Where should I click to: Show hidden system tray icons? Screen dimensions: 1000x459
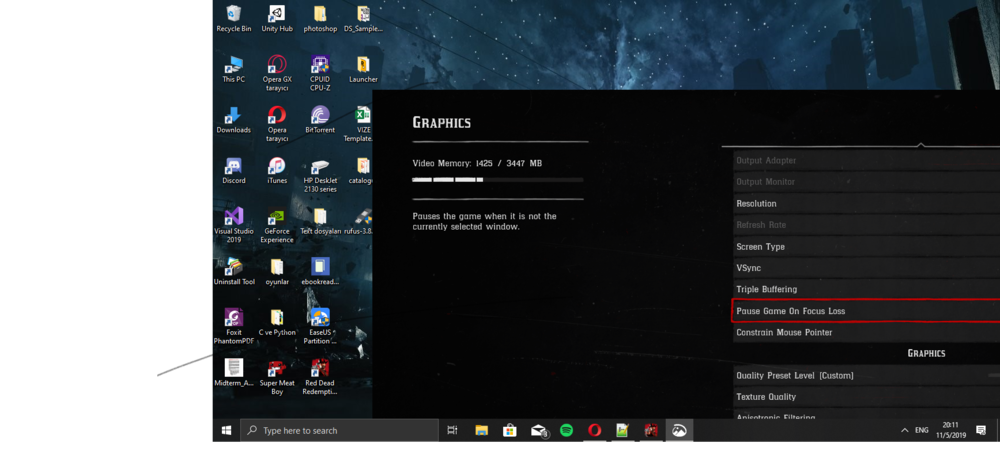point(904,430)
